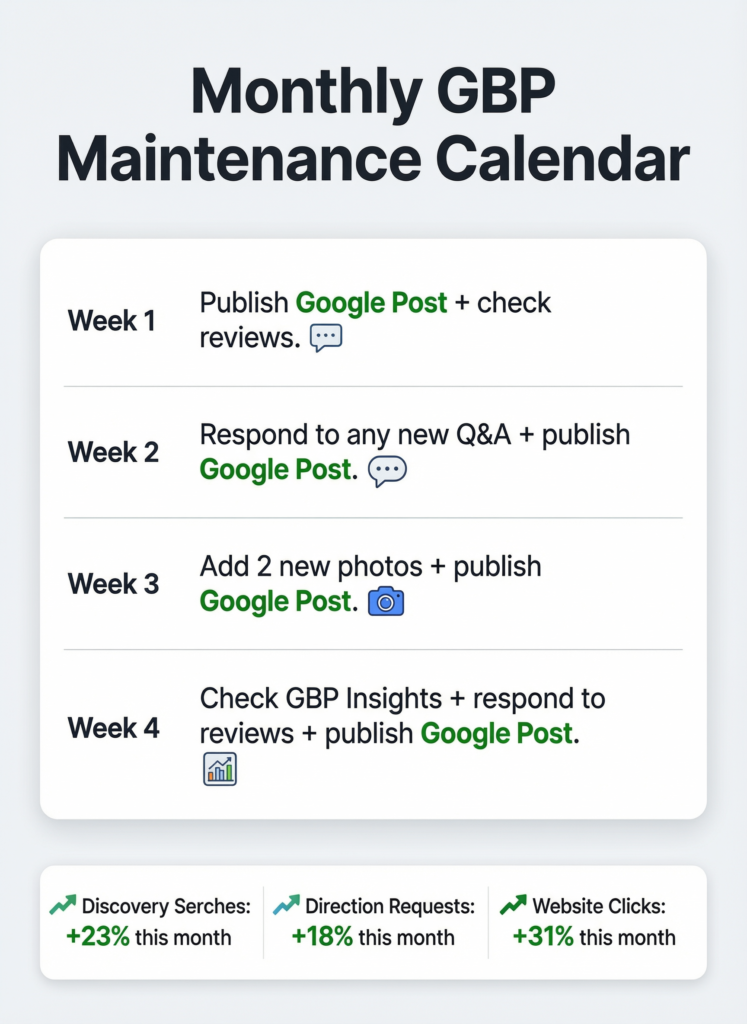Click the trend arrow beside Website Clicks

pos(513,904)
